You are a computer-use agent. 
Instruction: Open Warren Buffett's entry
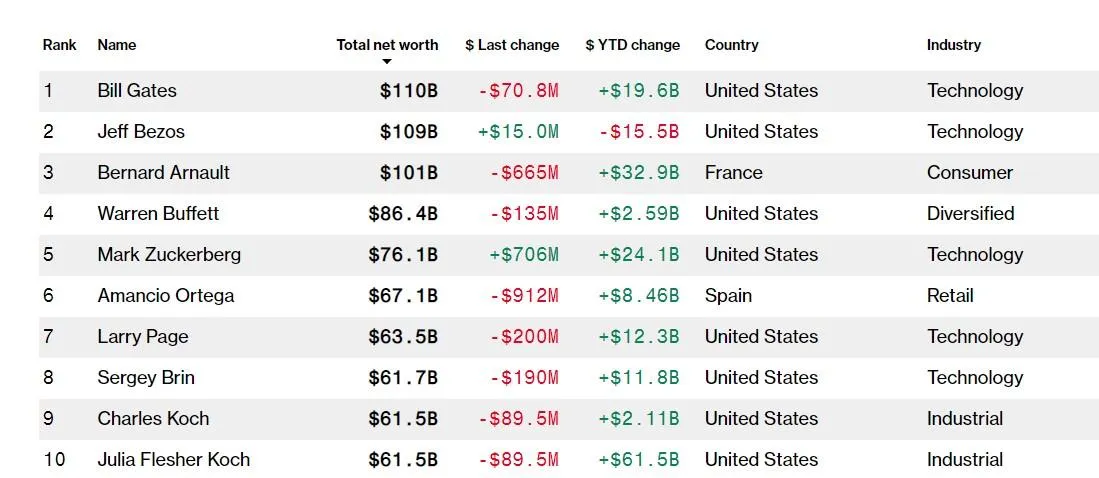pos(158,213)
